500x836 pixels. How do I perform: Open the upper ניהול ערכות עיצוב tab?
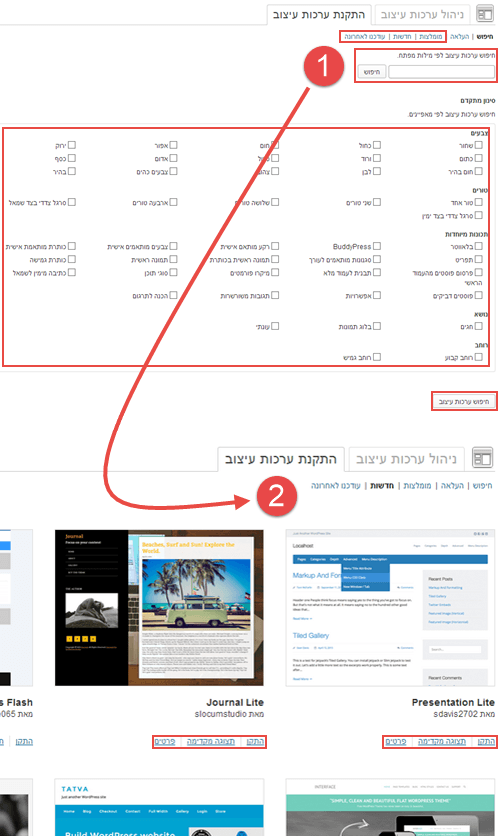click(x=422, y=14)
